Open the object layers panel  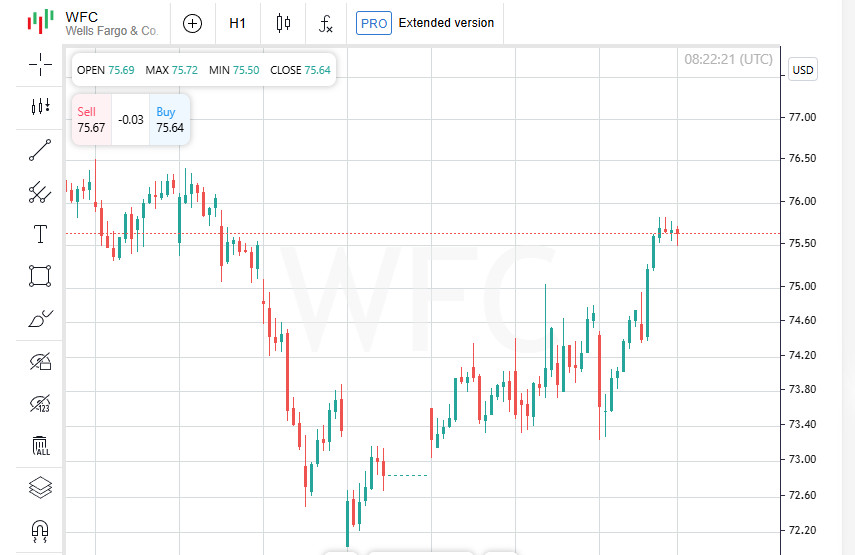[x=40, y=488]
